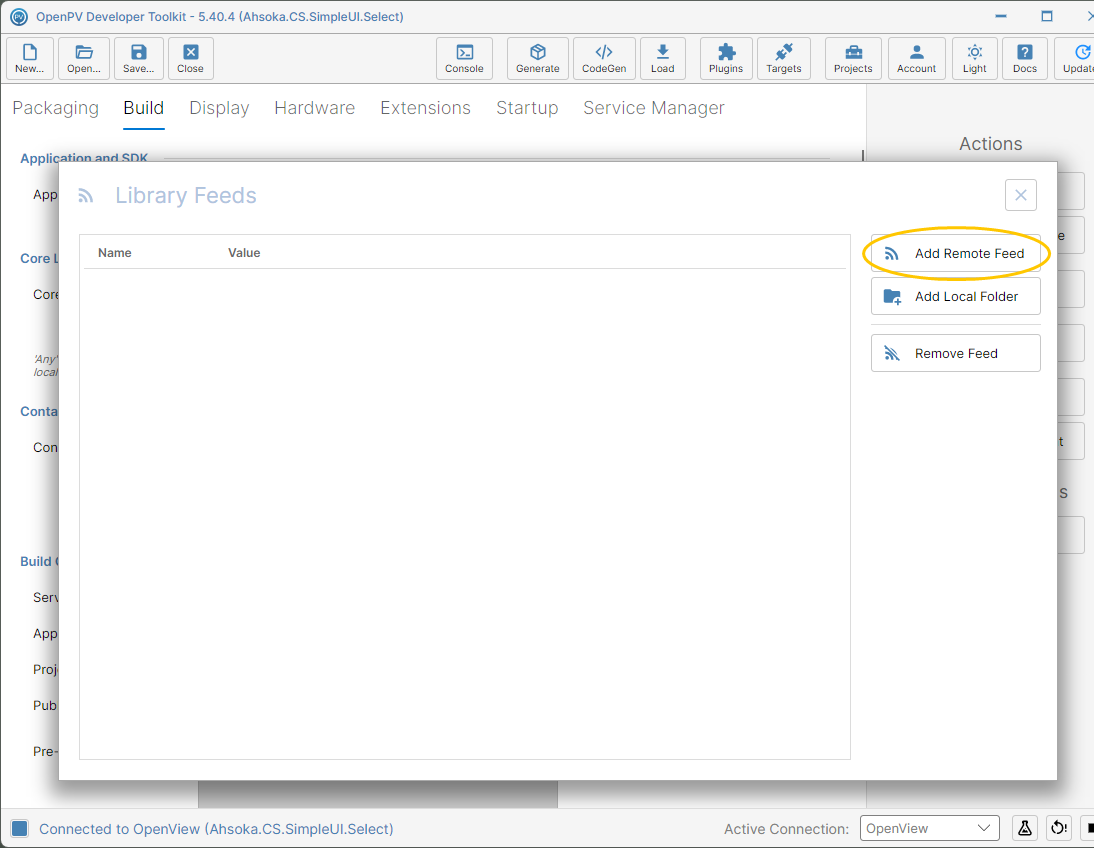Click the Add Remote Feed button

pyautogui.click(x=956, y=253)
